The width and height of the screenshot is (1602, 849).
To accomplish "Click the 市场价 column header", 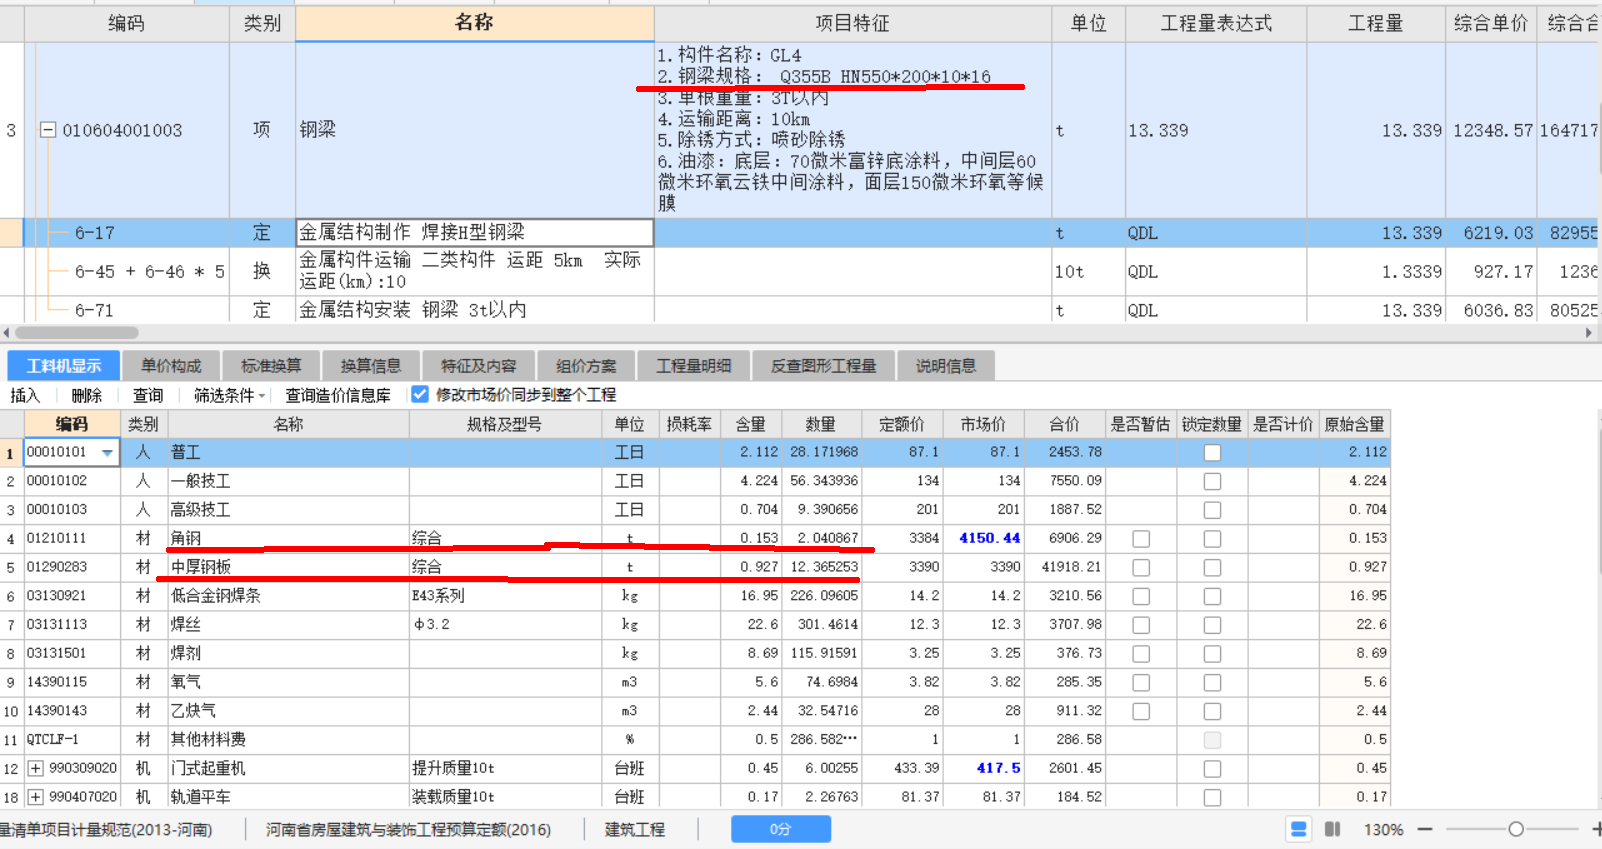I will click(984, 424).
